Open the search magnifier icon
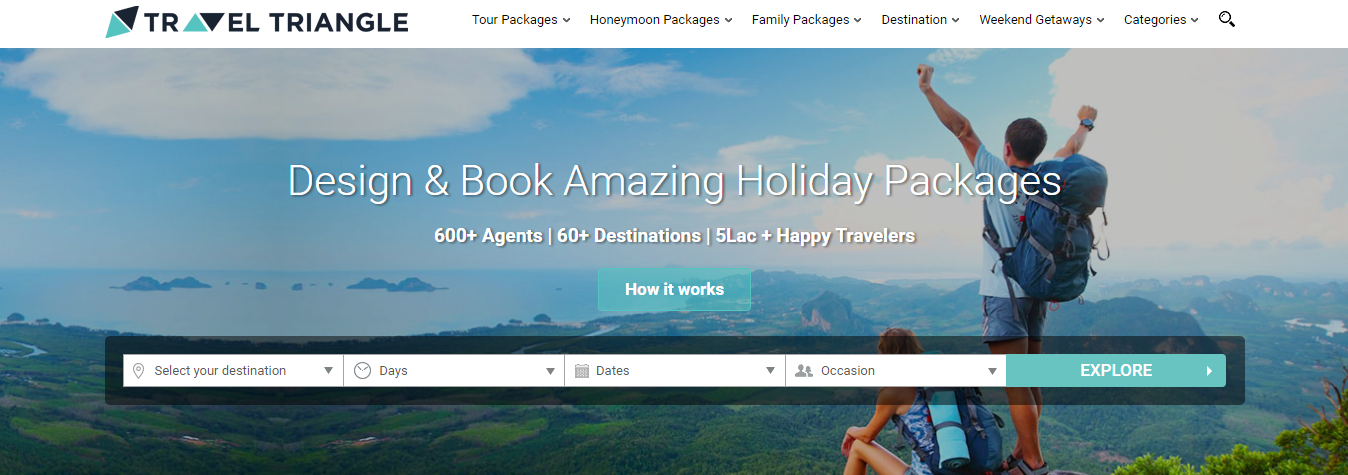 coord(1227,19)
